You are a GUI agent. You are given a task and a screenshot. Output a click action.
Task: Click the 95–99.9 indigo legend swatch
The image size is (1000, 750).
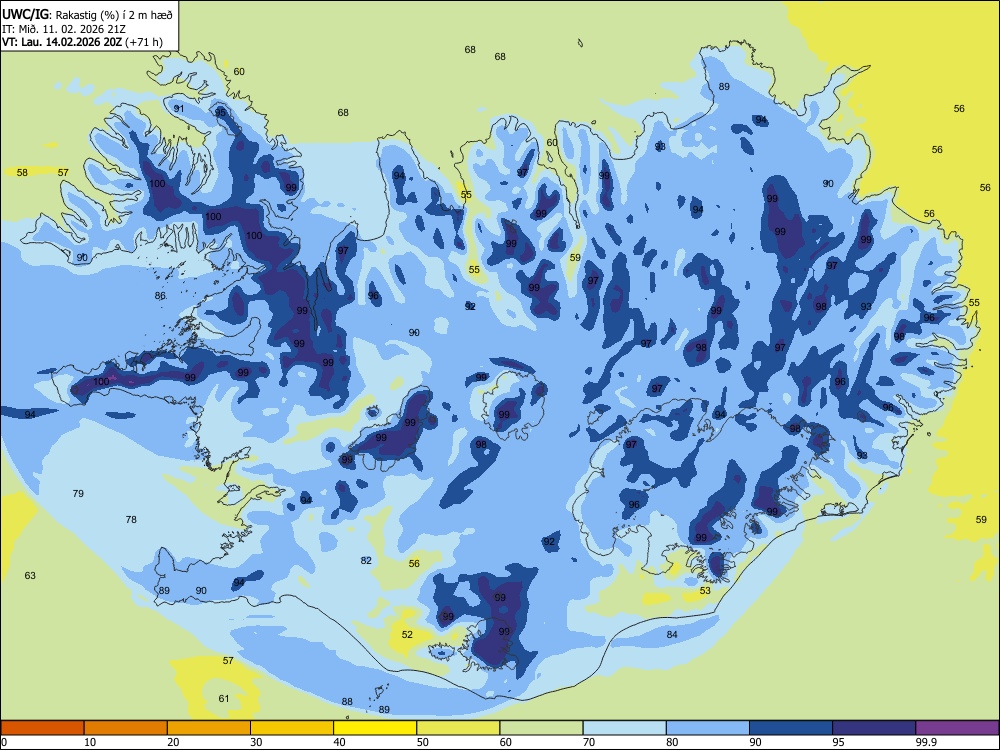tap(874, 728)
